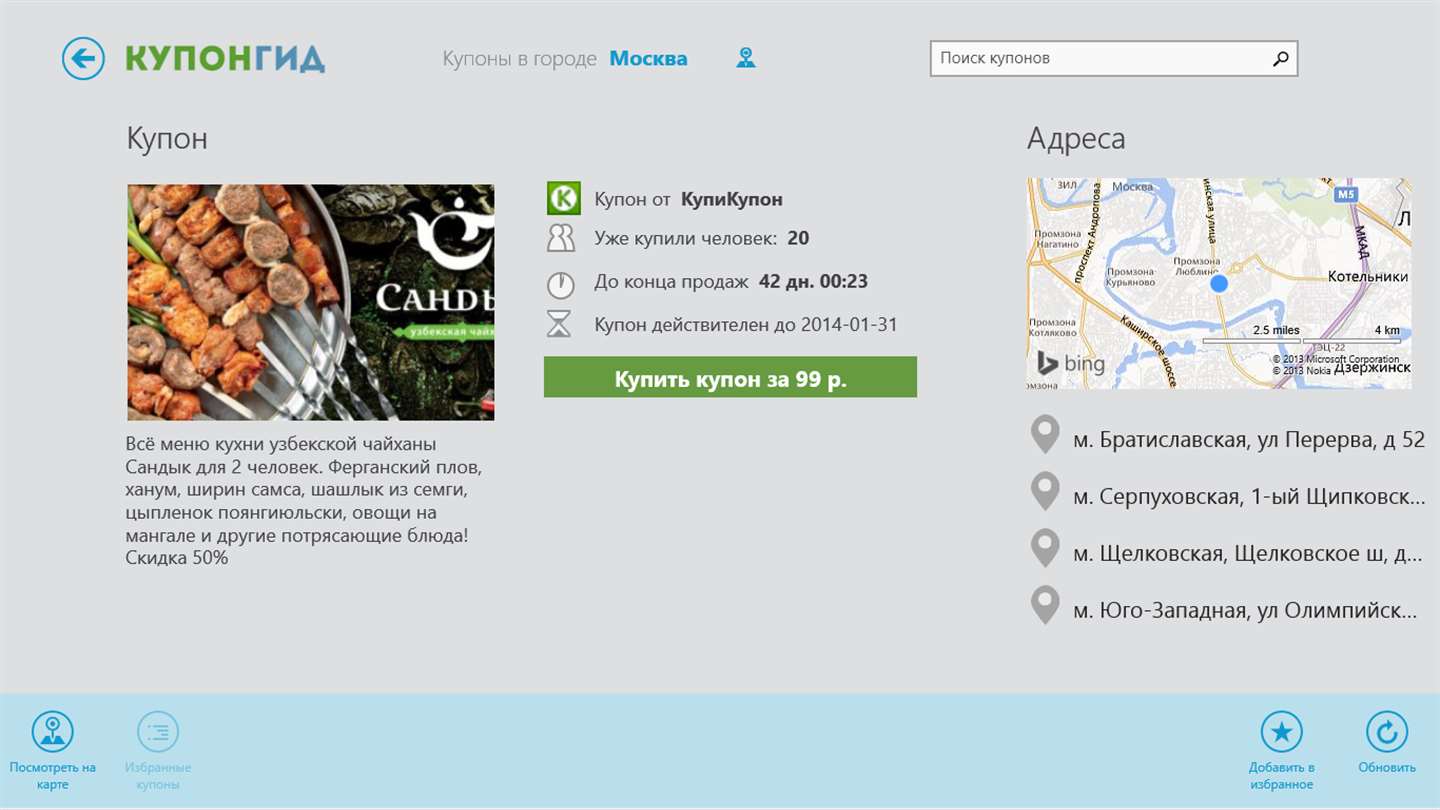Select address м. Братиславская, ул Перерва, д 52
Viewport: 1440px width, 810px height.
click(1249, 439)
